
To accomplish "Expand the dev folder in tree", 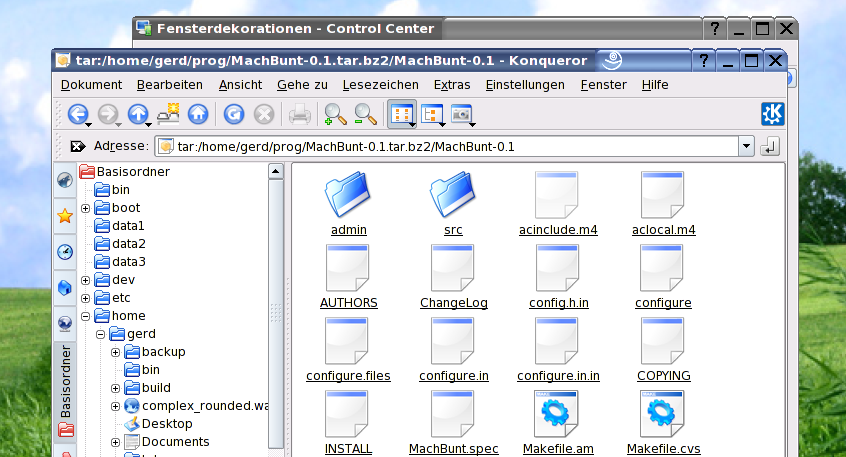I will (x=85, y=280).
